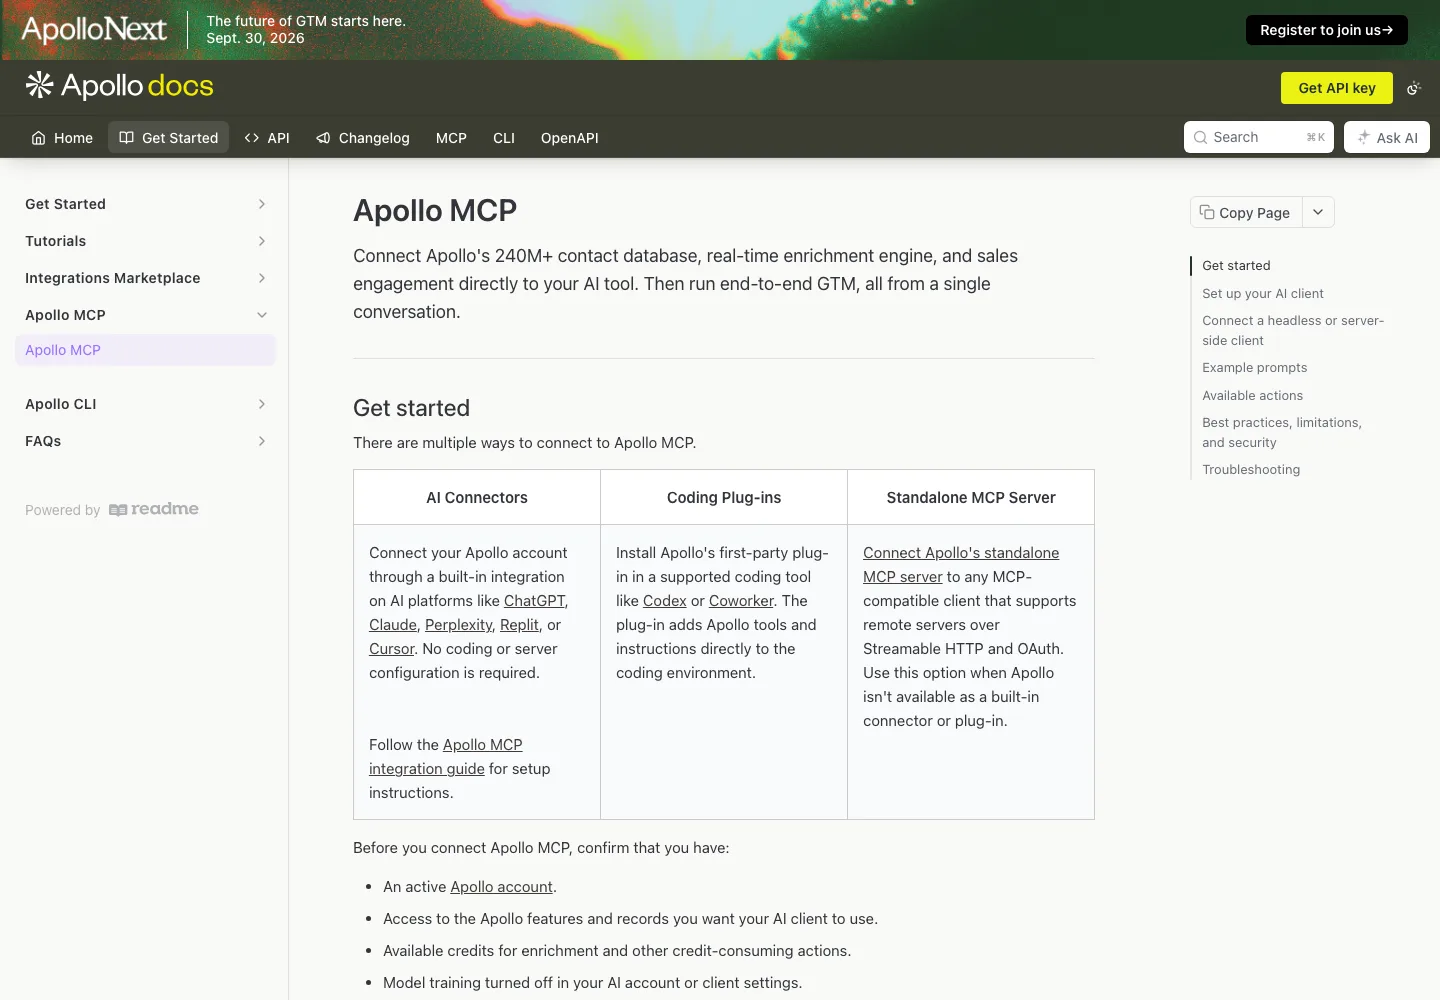The width and height of the screenshot is (1440, 1000).
Task: Jump to Connect a headless or server-side client
Action: [x=1293, y=331]
